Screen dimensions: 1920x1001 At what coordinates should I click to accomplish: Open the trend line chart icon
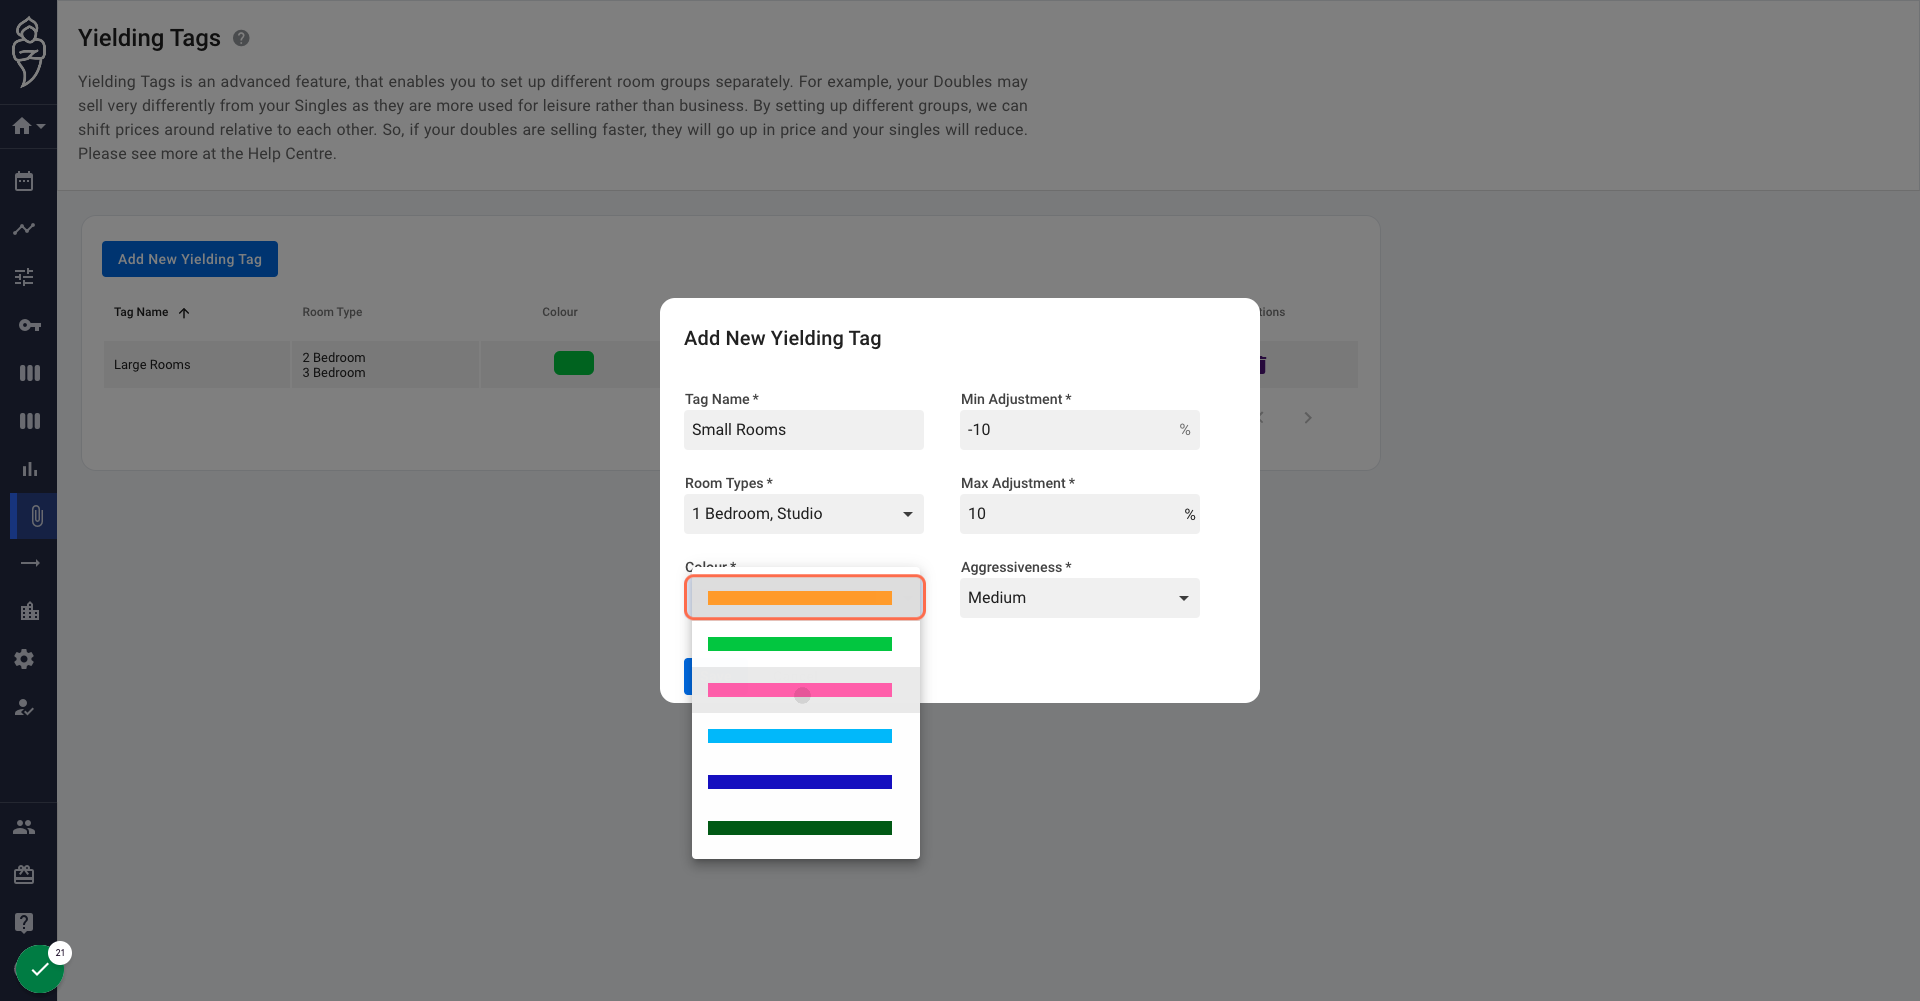pyautogui.click(x=24, y=229)
